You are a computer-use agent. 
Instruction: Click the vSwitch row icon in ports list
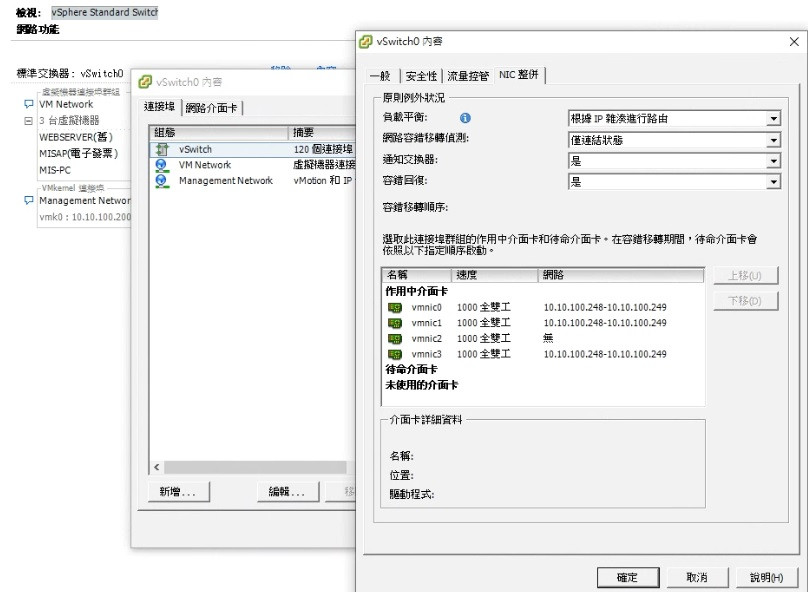click(x=162, y=149)
